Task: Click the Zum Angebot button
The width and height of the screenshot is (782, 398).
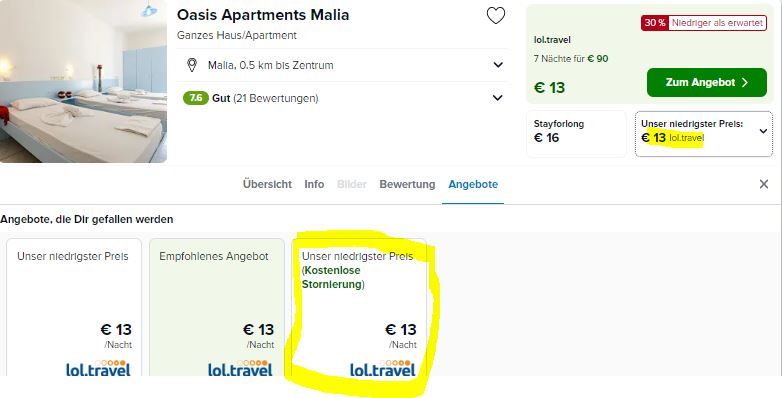Action: [x=707, y=82]
